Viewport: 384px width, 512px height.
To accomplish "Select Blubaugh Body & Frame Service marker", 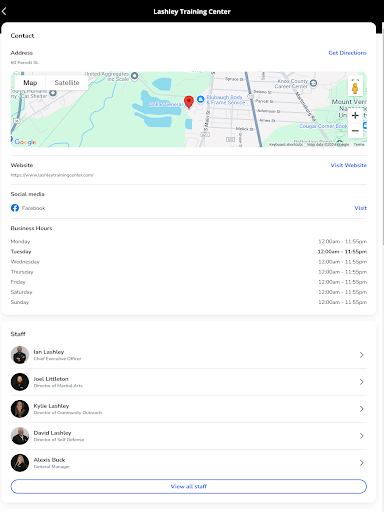I will tap(200, 99).
